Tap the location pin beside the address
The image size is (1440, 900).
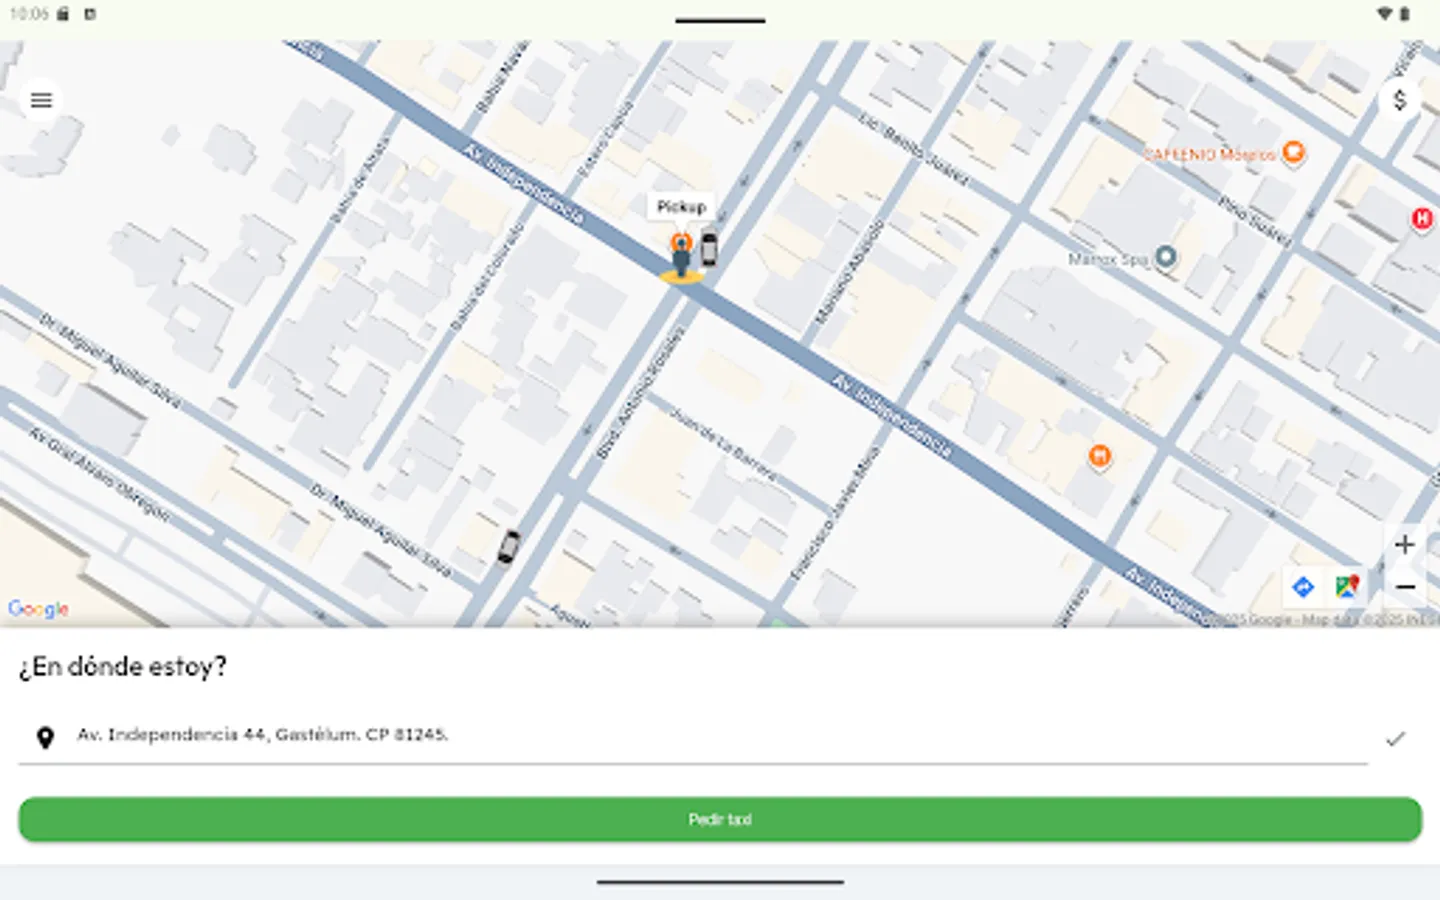[x=44, y=738]
